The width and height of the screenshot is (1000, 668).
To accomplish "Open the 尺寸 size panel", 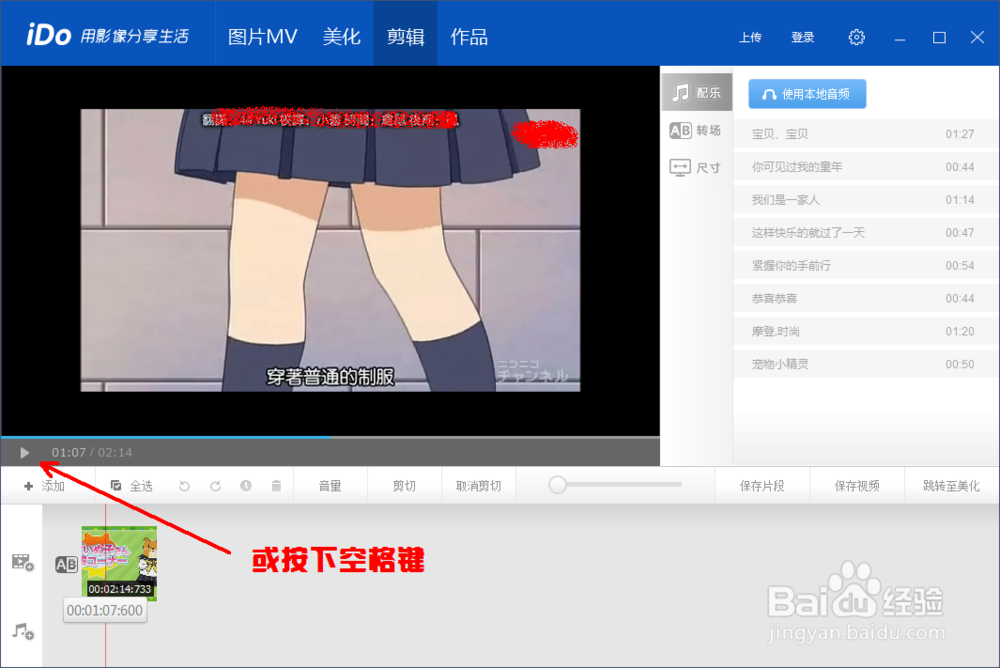I will click(696, 167).
